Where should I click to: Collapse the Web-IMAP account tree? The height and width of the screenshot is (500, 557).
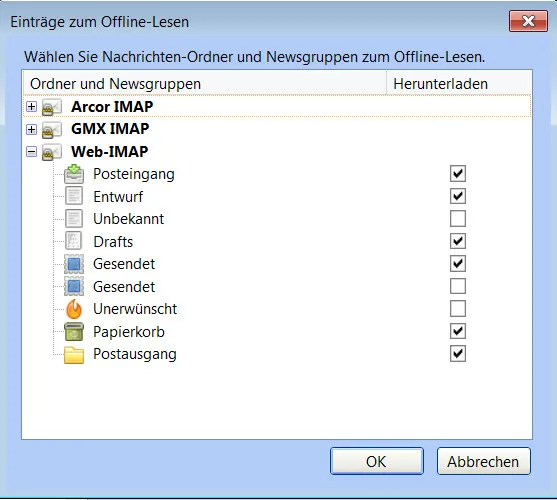click(32, 152)
